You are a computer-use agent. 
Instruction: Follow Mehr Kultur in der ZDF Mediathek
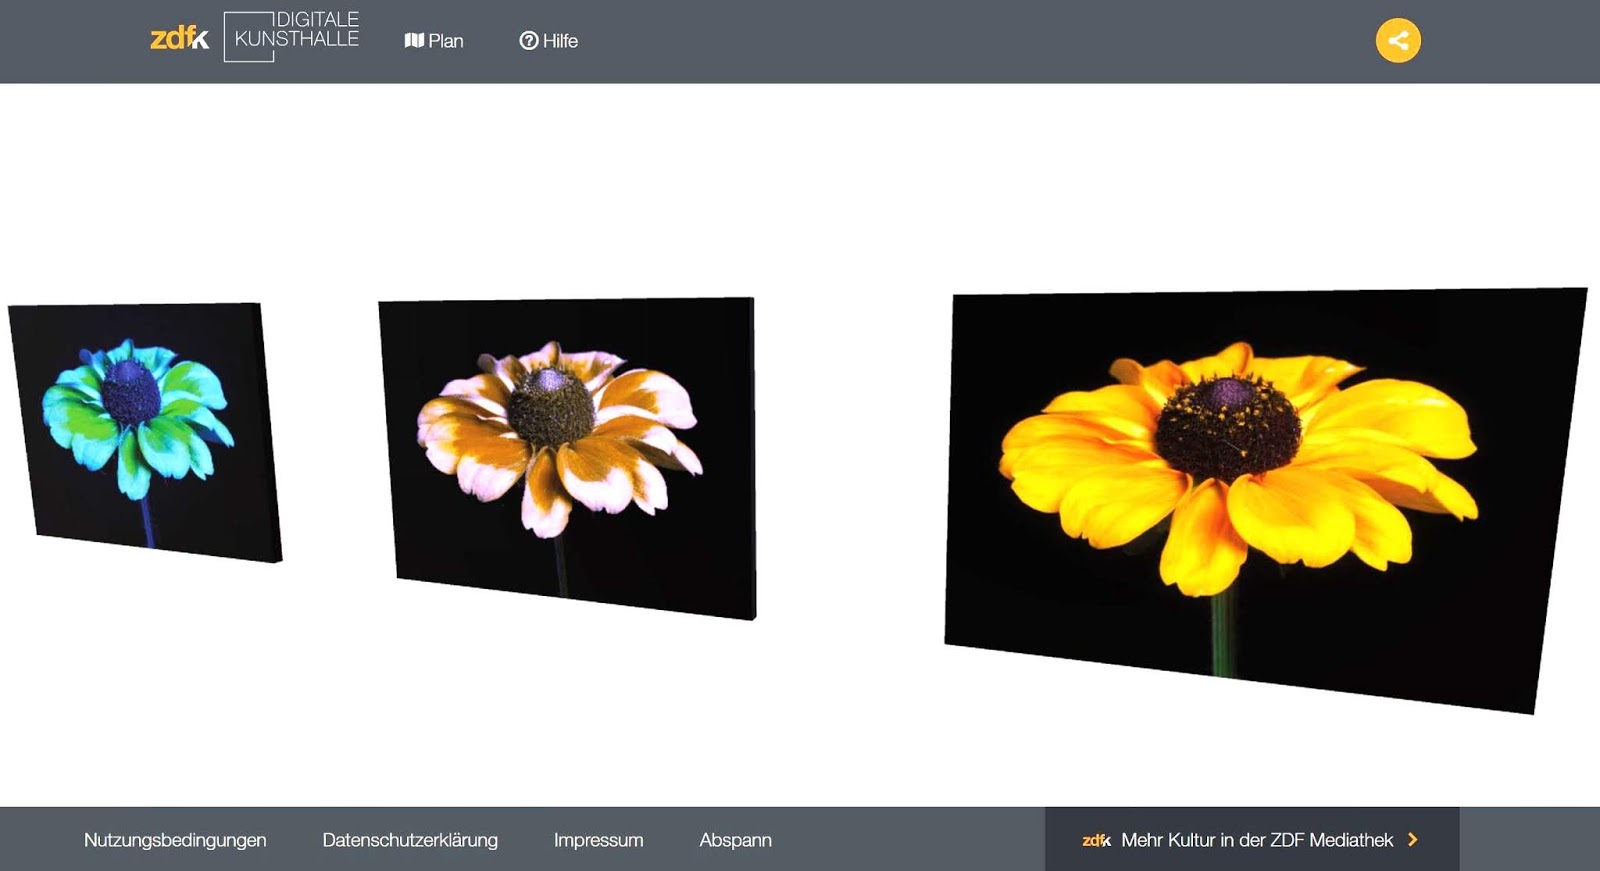click(x=1256, y=840)
